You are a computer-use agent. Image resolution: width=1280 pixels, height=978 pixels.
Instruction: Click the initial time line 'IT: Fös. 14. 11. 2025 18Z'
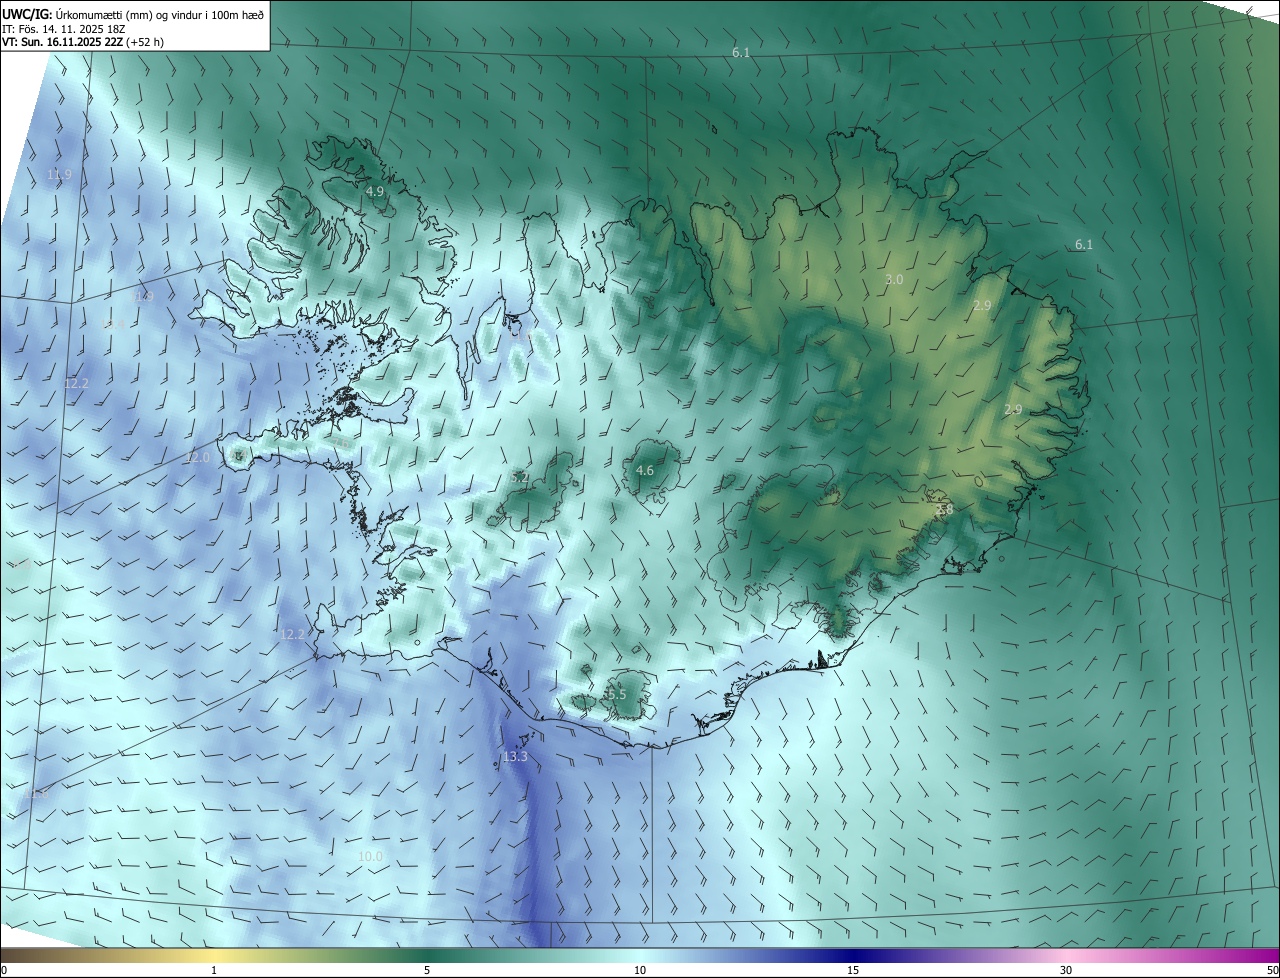click(x=64, y=28)
